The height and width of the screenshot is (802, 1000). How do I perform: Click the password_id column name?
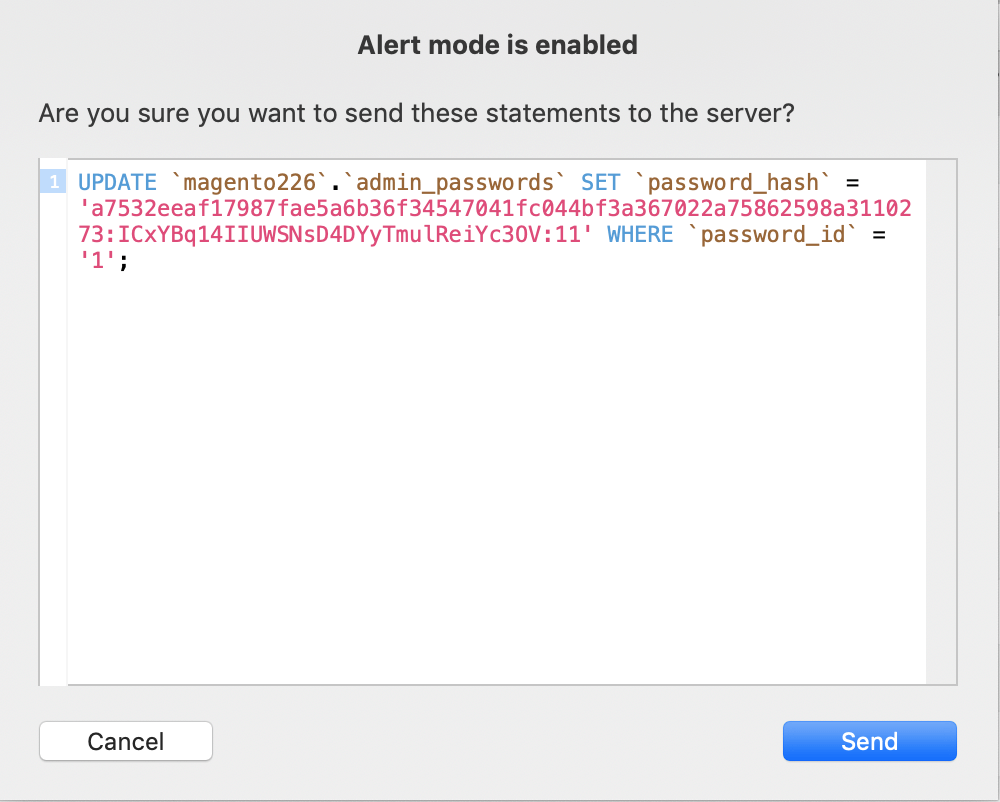point(772,235)
